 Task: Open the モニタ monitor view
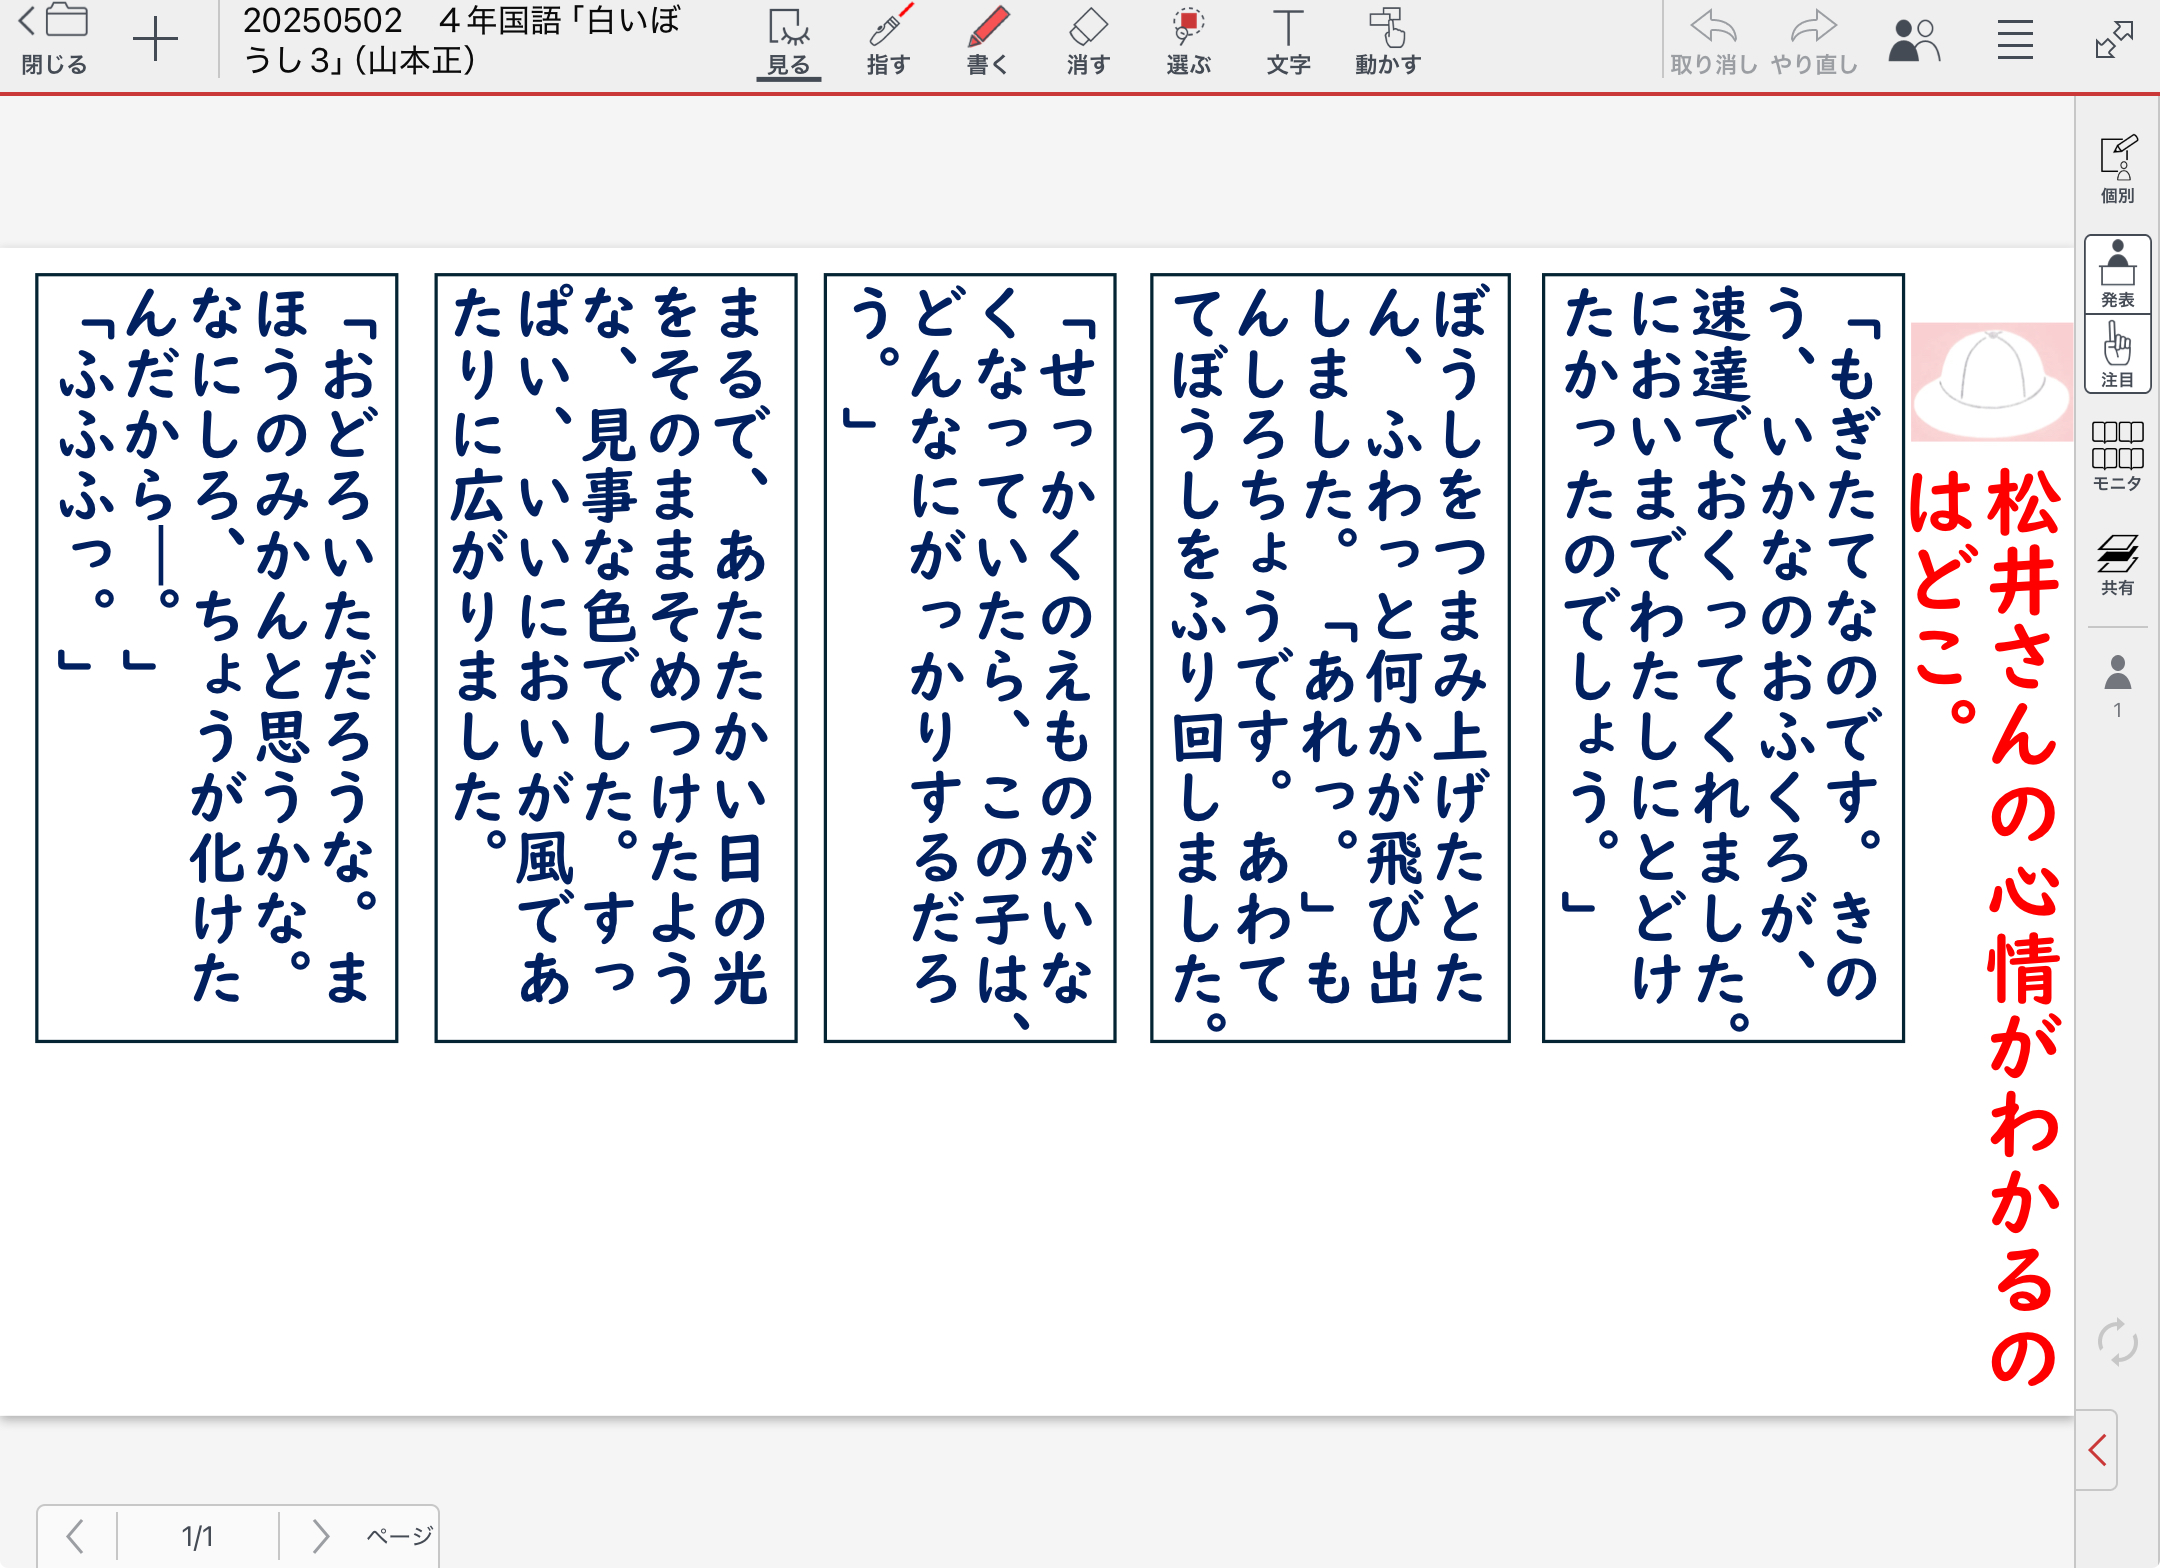click(x=2117, y=455)
